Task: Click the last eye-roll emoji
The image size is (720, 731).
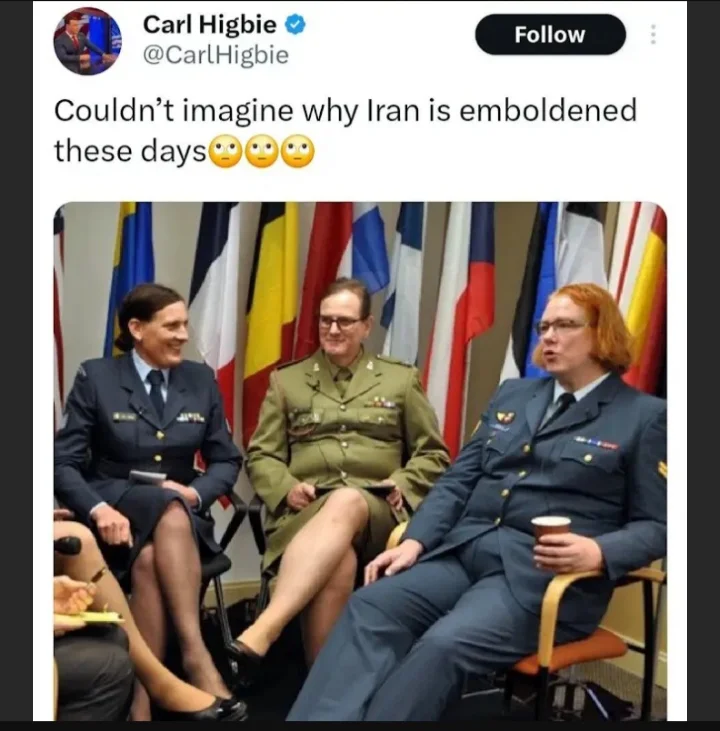Action: 298,151
